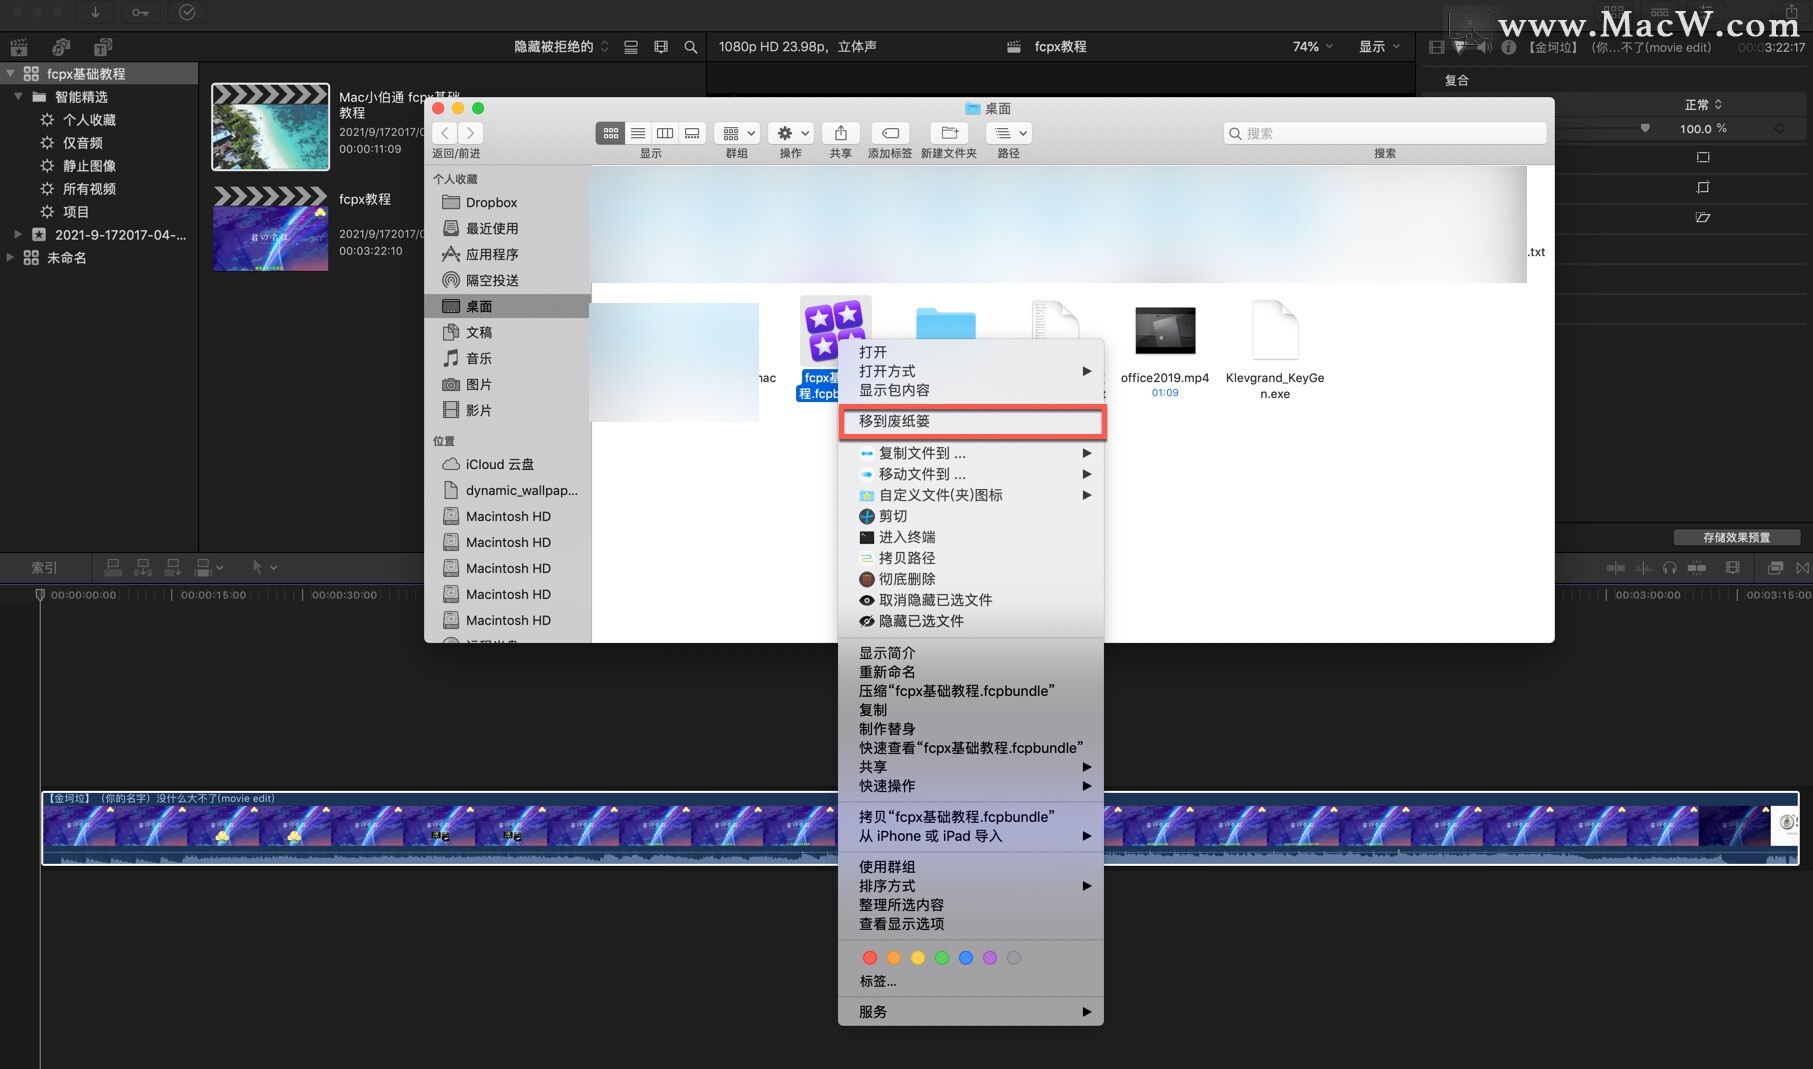Image resolution: width=1813 pixels, height=1069 pixels.
Task: Open the 正常 blend mode dropdown
Action: [x=1703, y=104]
